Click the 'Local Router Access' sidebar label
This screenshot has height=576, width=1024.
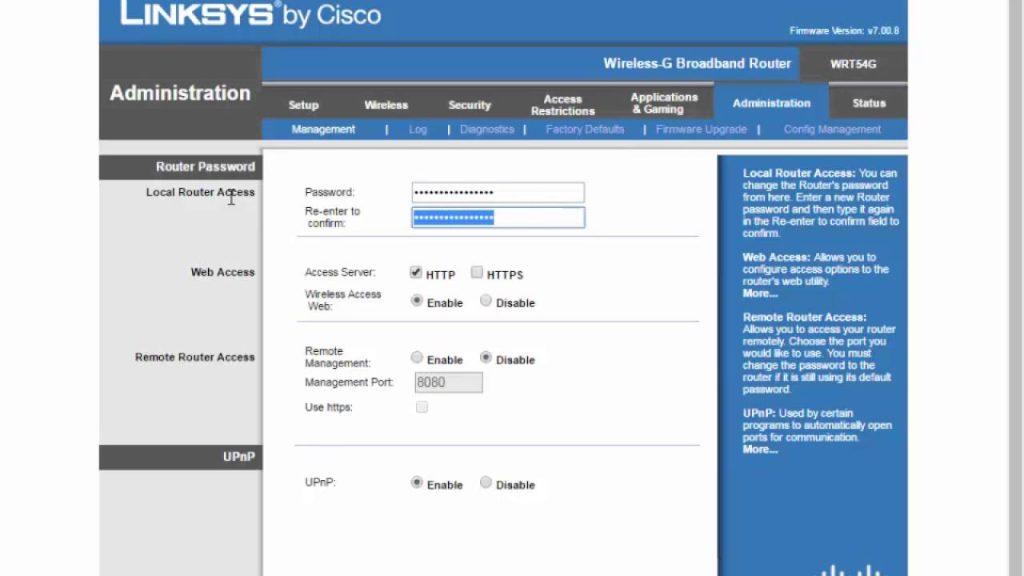pyautogui.click(x=200, y=192)
